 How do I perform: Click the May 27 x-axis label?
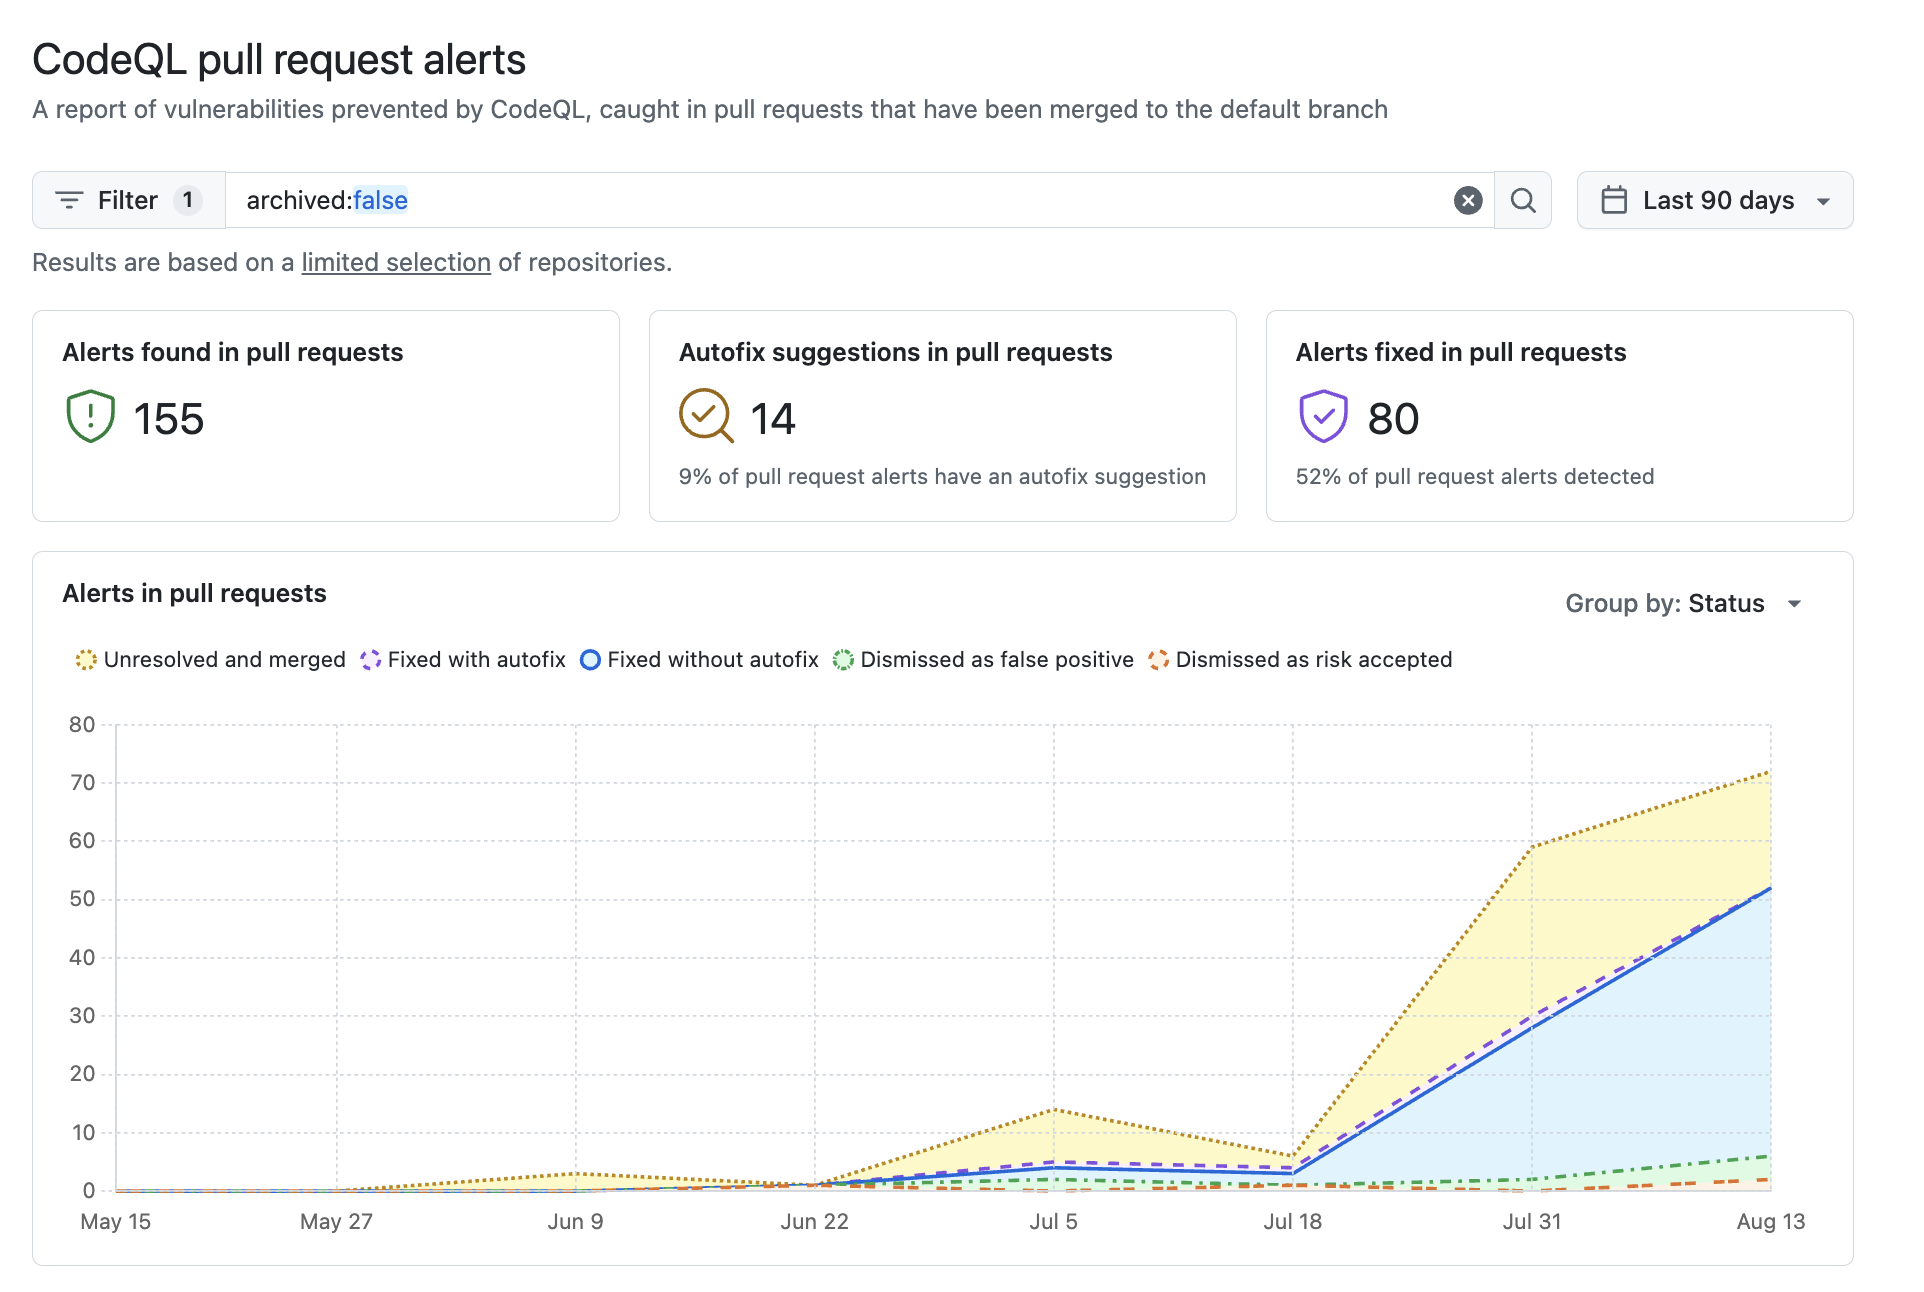[336, 1222]
